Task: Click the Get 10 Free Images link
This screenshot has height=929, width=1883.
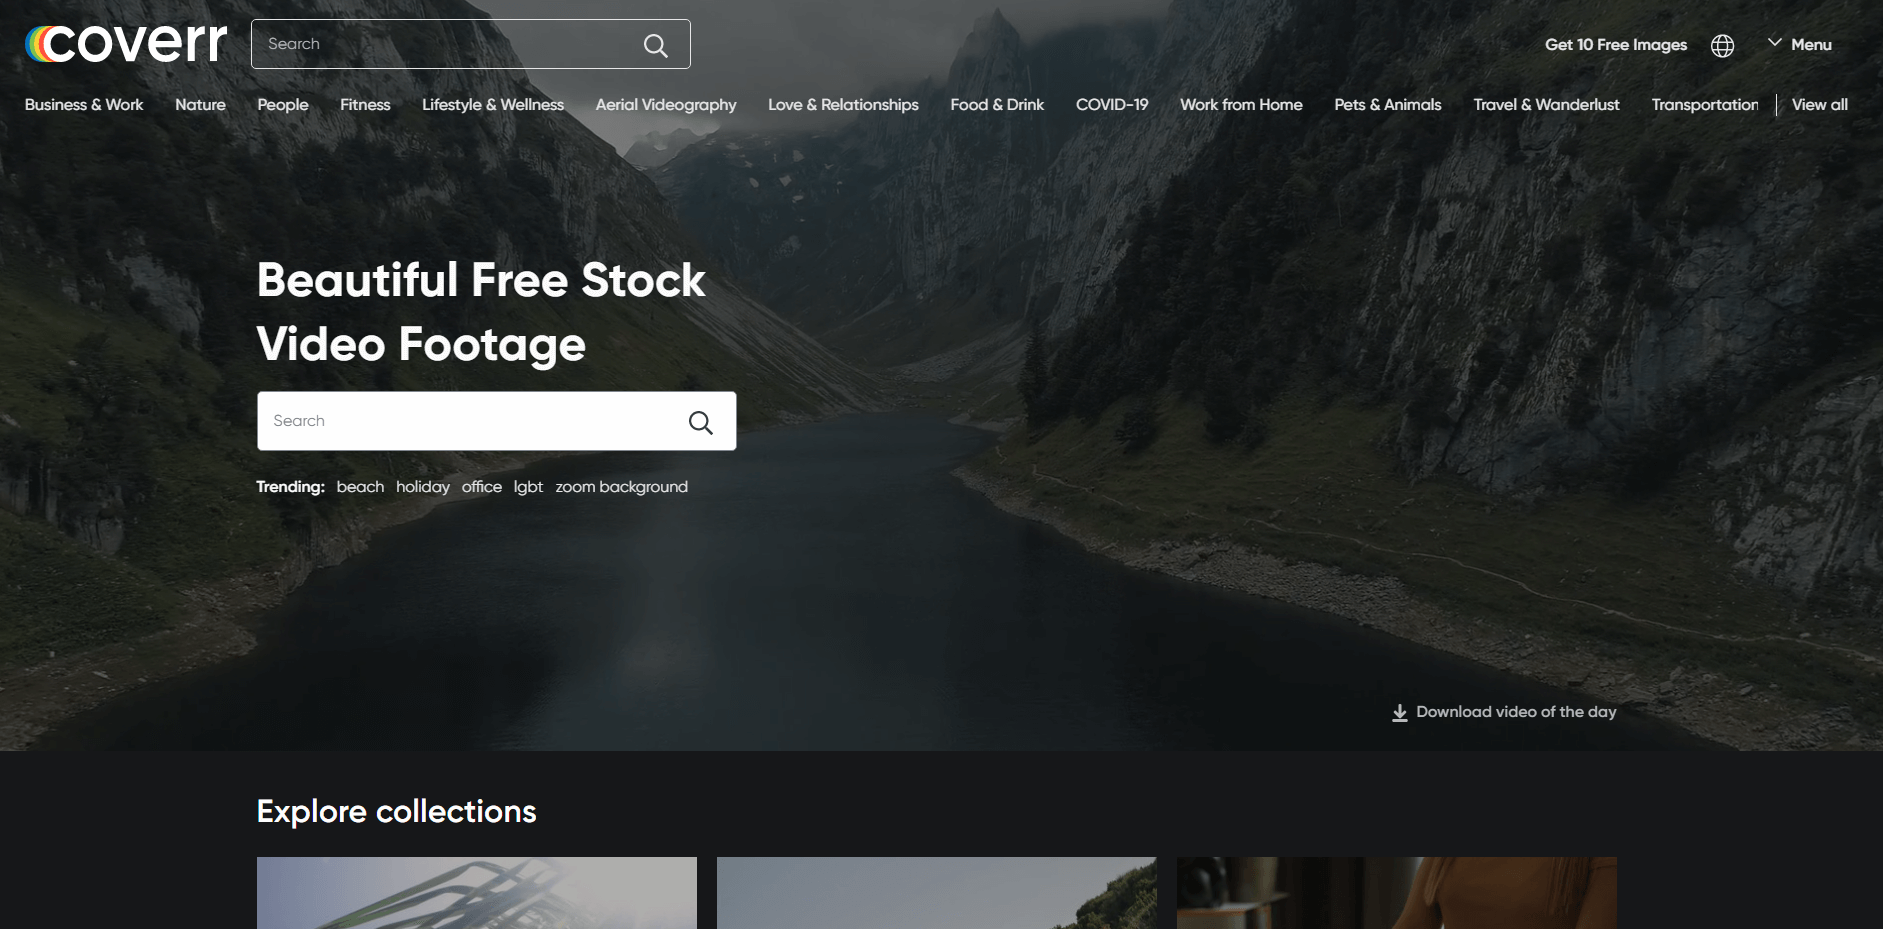Action: tap(1616, 44)
